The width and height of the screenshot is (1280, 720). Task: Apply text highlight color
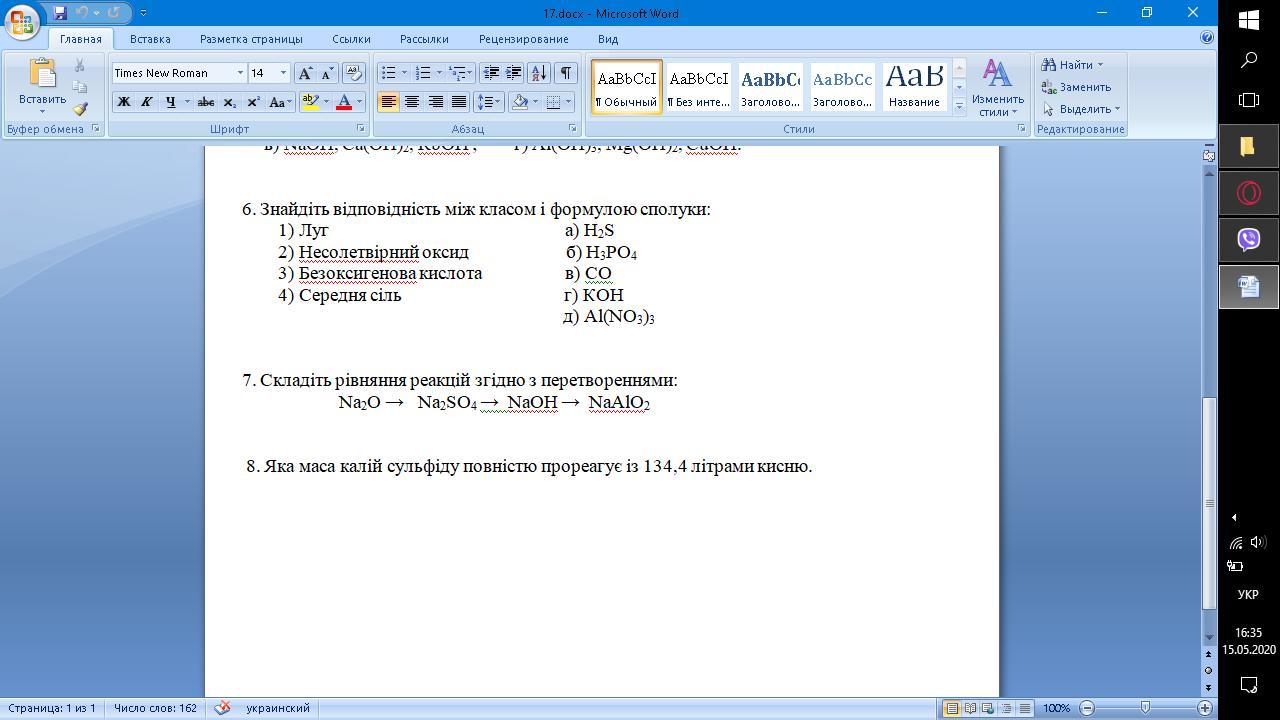310,102
